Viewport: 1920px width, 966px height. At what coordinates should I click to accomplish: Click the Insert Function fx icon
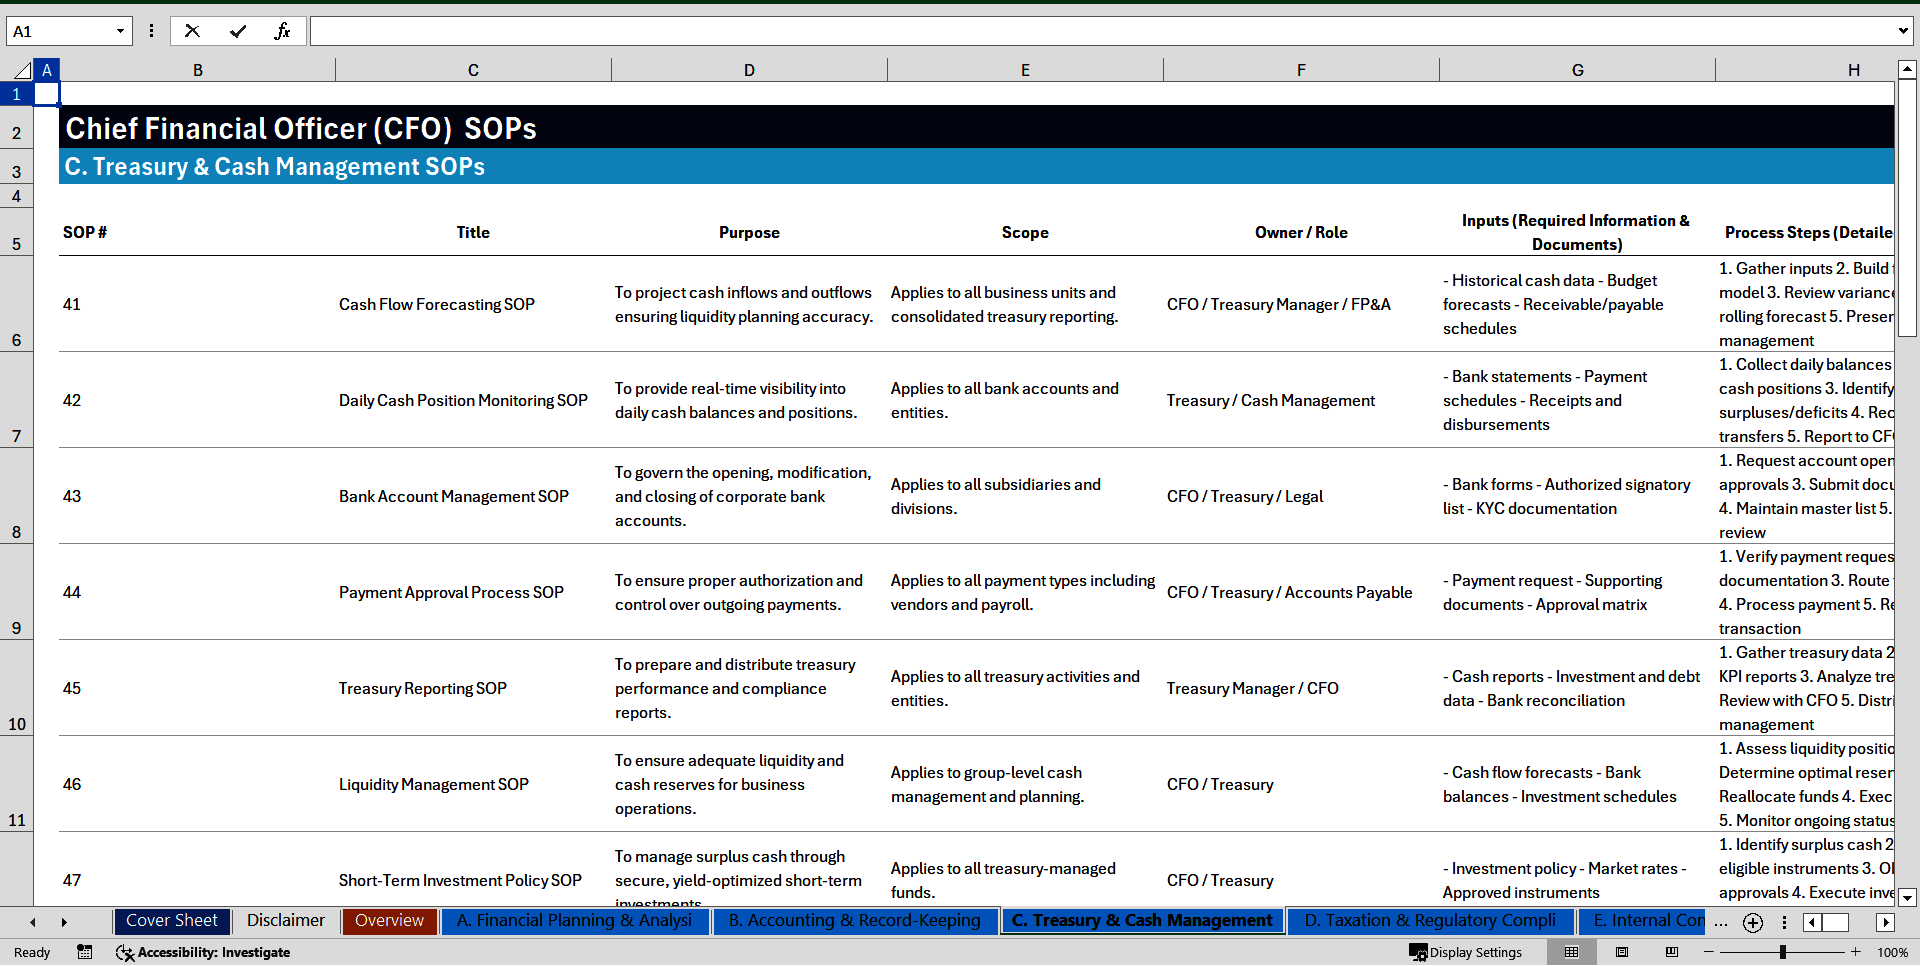click(x=282, y=31)
